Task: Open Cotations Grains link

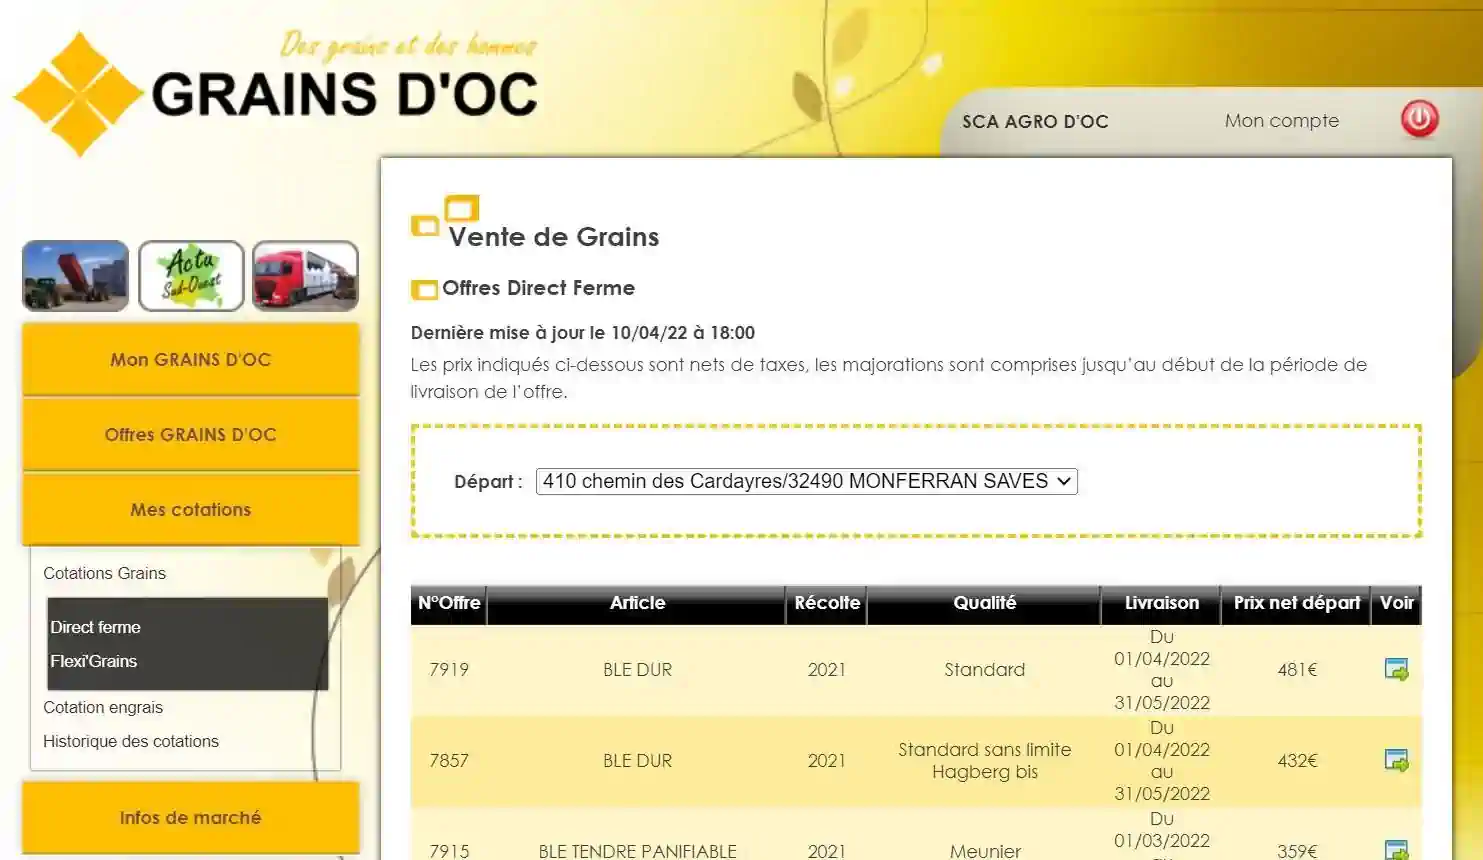Action: point(105,573)
